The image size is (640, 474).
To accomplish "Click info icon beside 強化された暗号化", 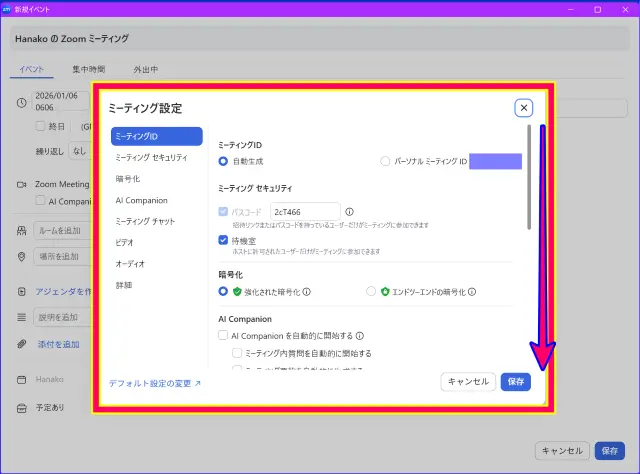I will coord(307,292).
